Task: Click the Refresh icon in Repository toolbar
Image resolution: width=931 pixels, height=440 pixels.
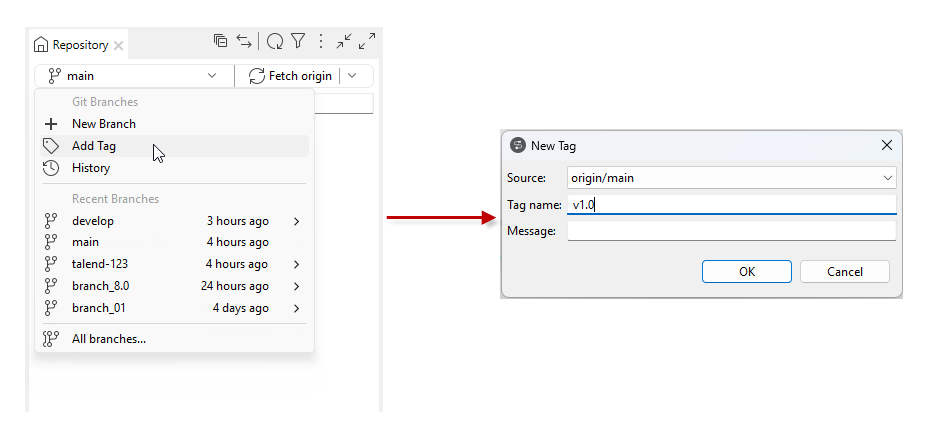Action: pyautogui.click(x=274, y=42)
